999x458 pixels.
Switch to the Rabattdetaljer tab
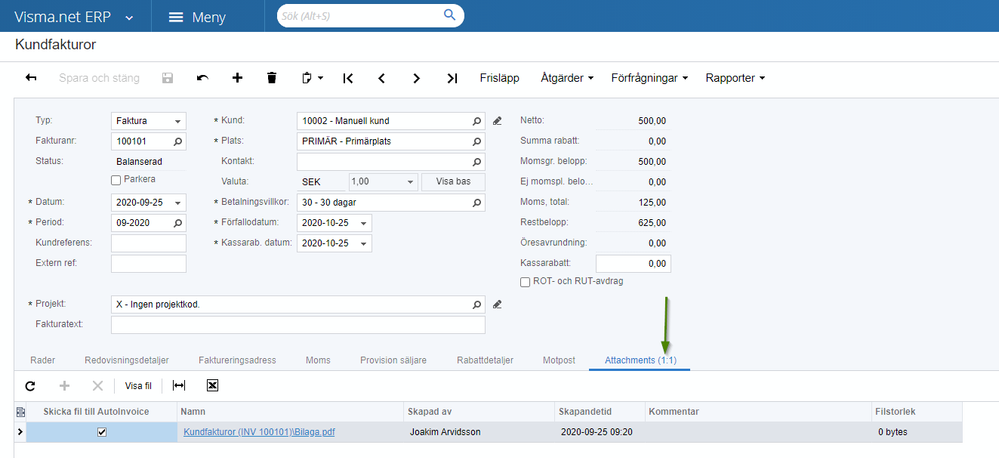pos(485,360)
